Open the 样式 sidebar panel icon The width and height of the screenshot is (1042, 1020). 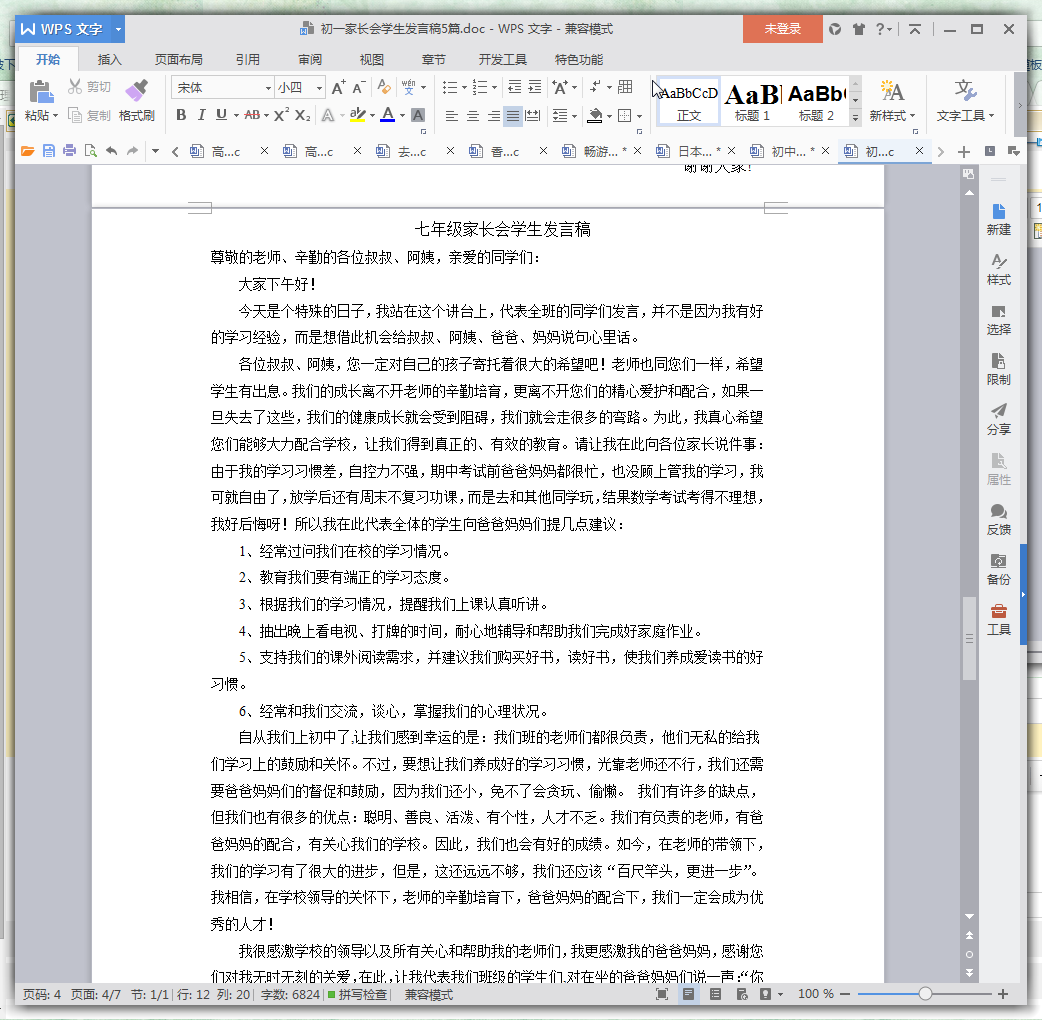click(998, 270)
